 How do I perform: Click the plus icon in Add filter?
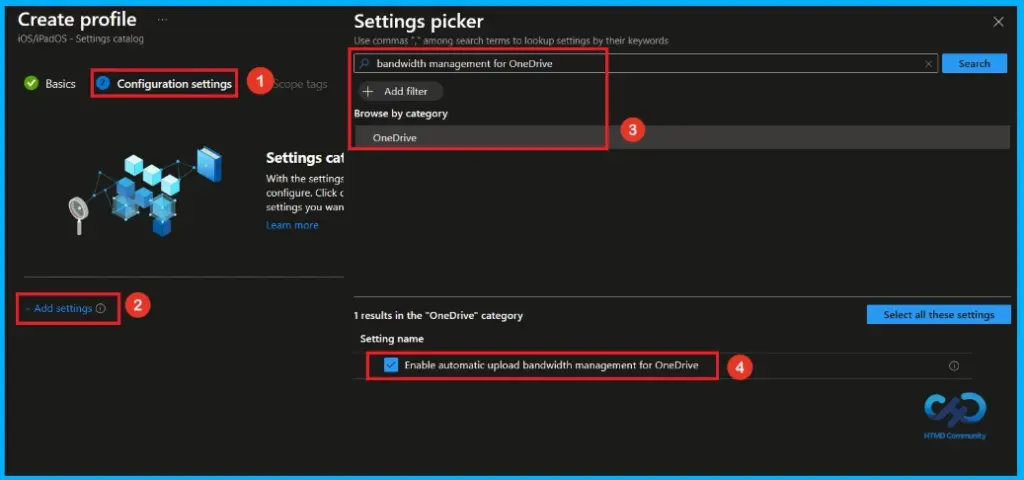368,91
